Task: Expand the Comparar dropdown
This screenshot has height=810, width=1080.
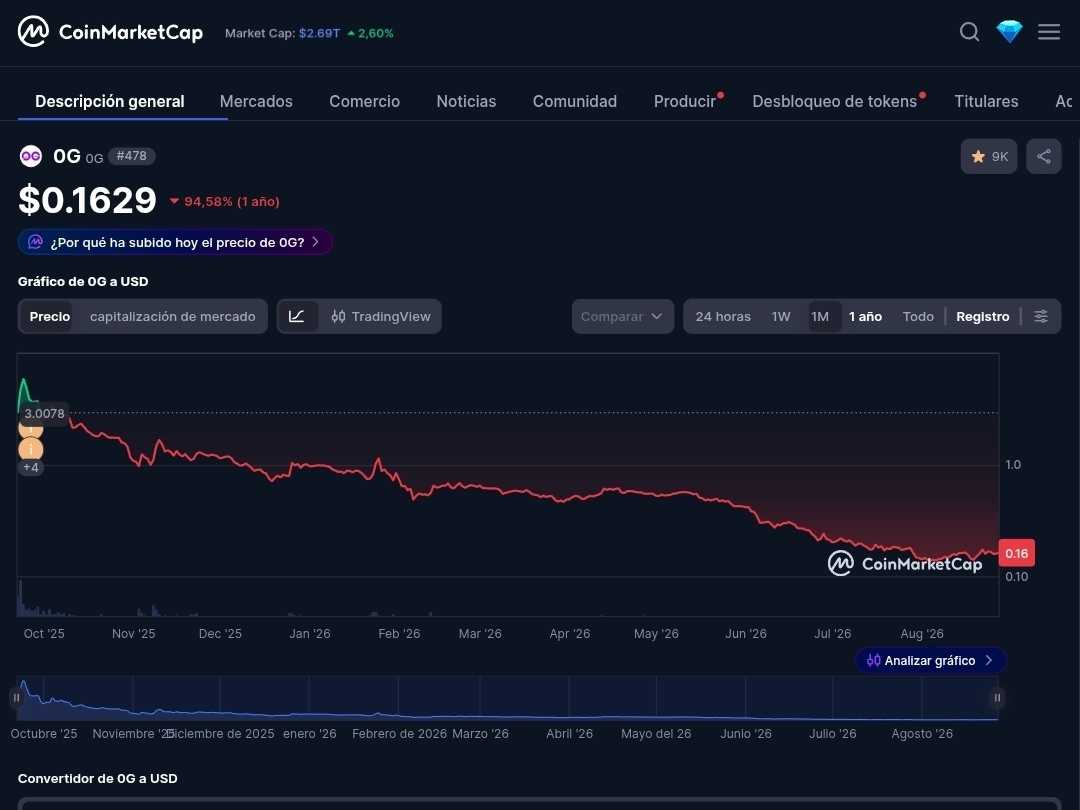Action: point(623,316)
